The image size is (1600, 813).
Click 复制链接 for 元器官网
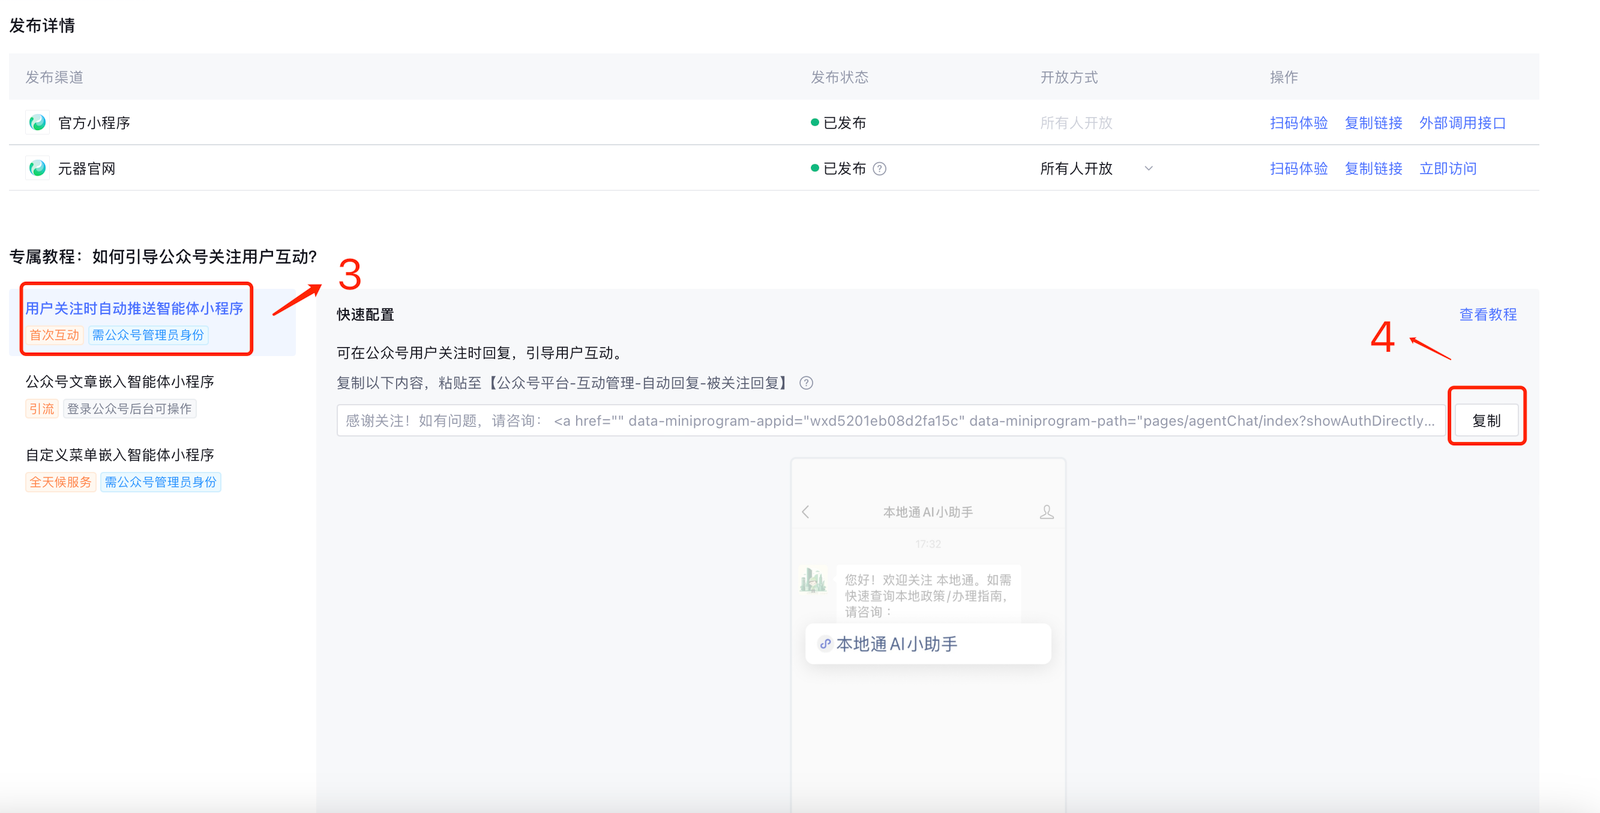[x=1373, y=169]
